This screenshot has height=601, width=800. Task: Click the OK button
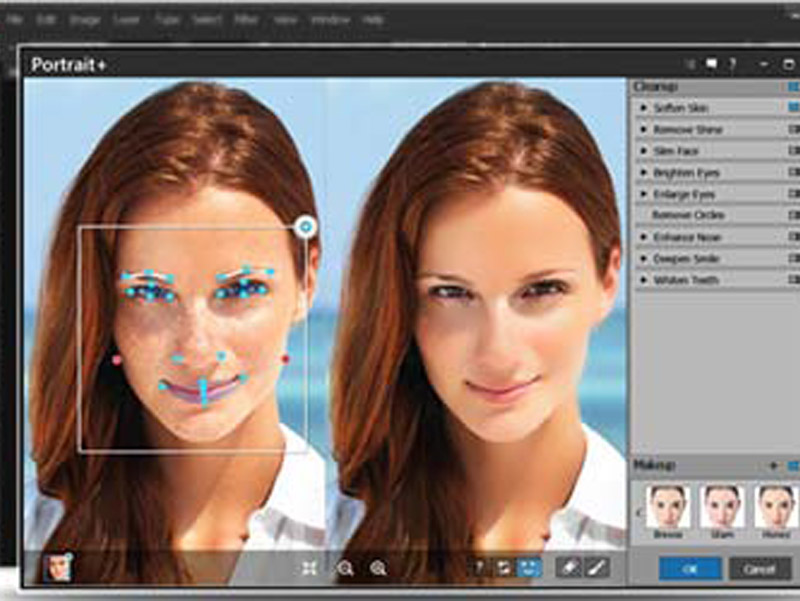(689, 569)
